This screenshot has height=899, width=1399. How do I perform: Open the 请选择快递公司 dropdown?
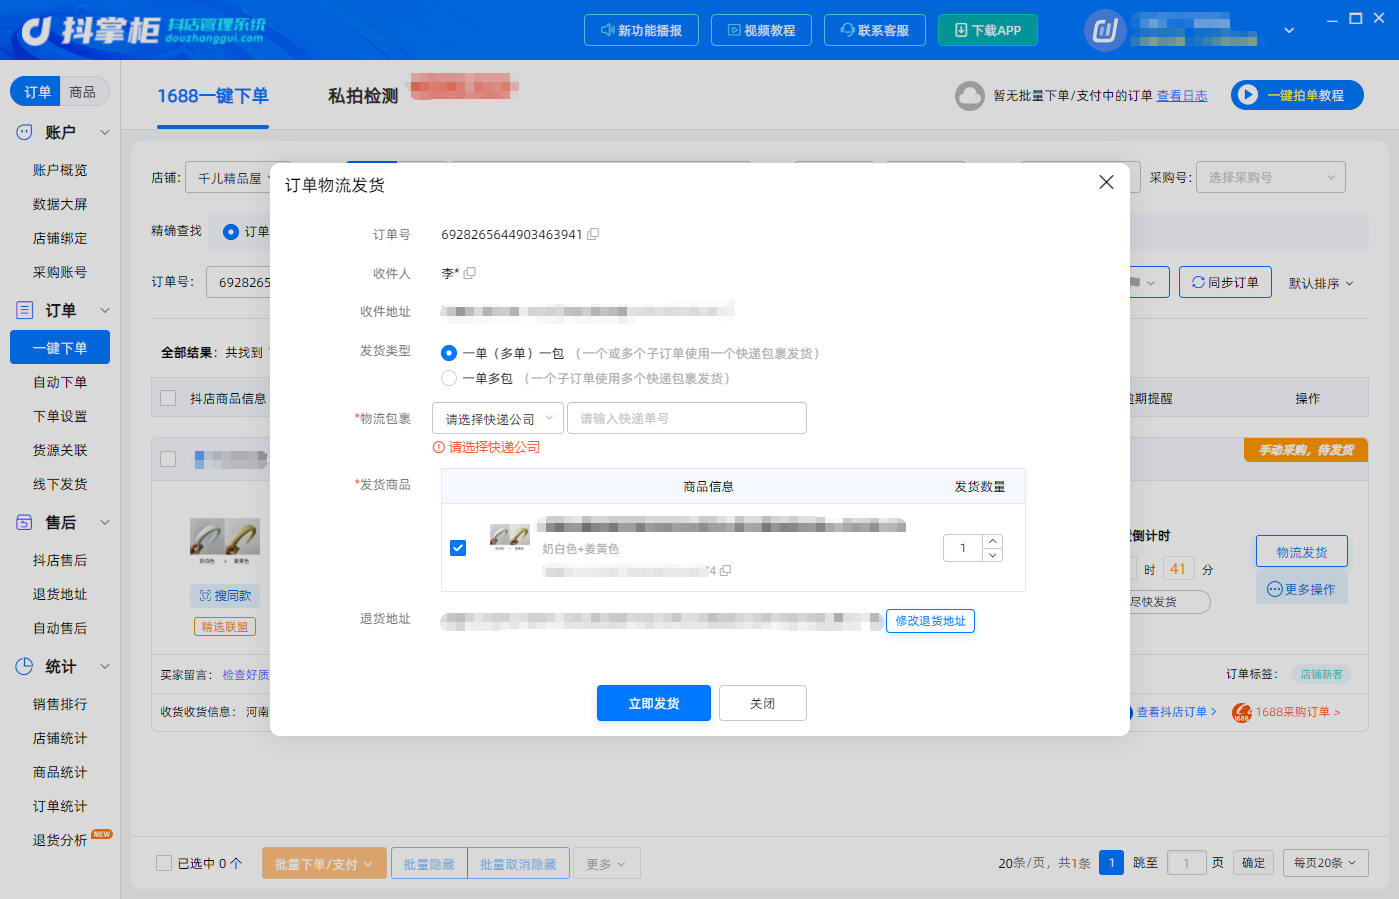pos(498,418)
